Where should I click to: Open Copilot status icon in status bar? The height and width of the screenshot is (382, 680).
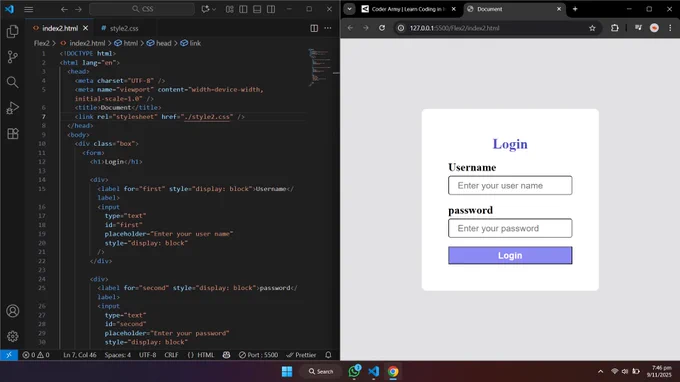tap(226, 355)
